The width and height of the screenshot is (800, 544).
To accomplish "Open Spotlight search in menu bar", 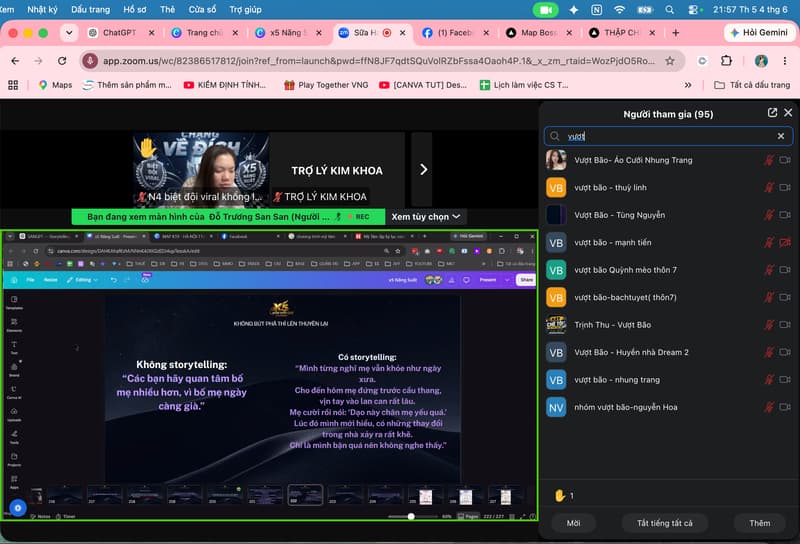I will point(669,9).
